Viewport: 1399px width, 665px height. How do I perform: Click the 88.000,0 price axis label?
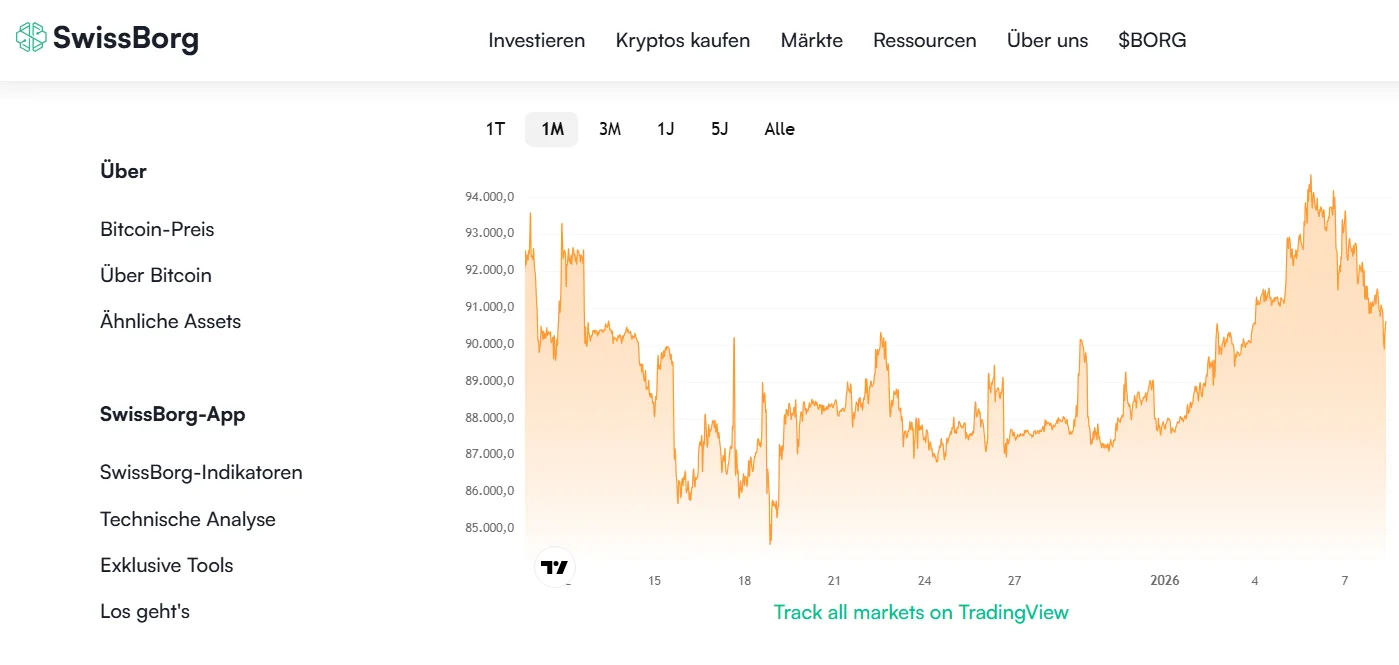(490, 418)
